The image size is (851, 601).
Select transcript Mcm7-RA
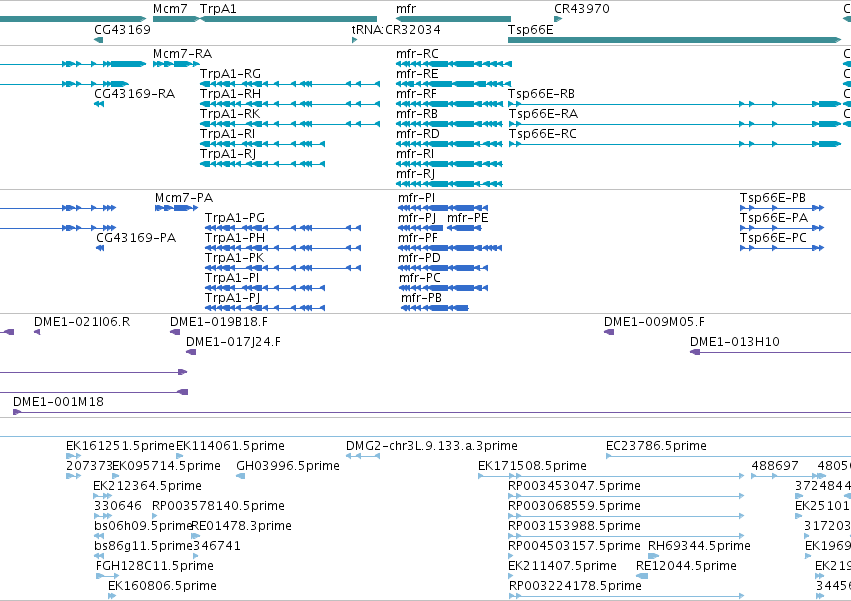(176, 64)
